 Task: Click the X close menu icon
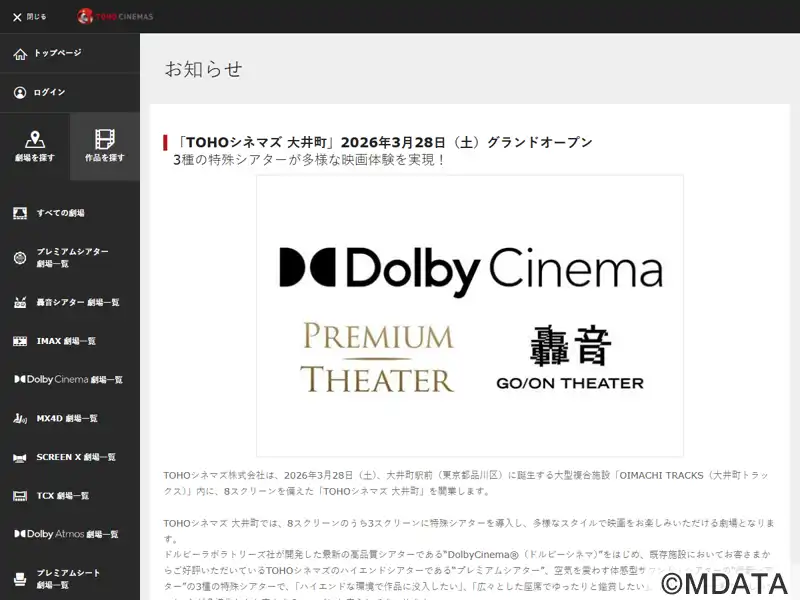pos(17,17)
